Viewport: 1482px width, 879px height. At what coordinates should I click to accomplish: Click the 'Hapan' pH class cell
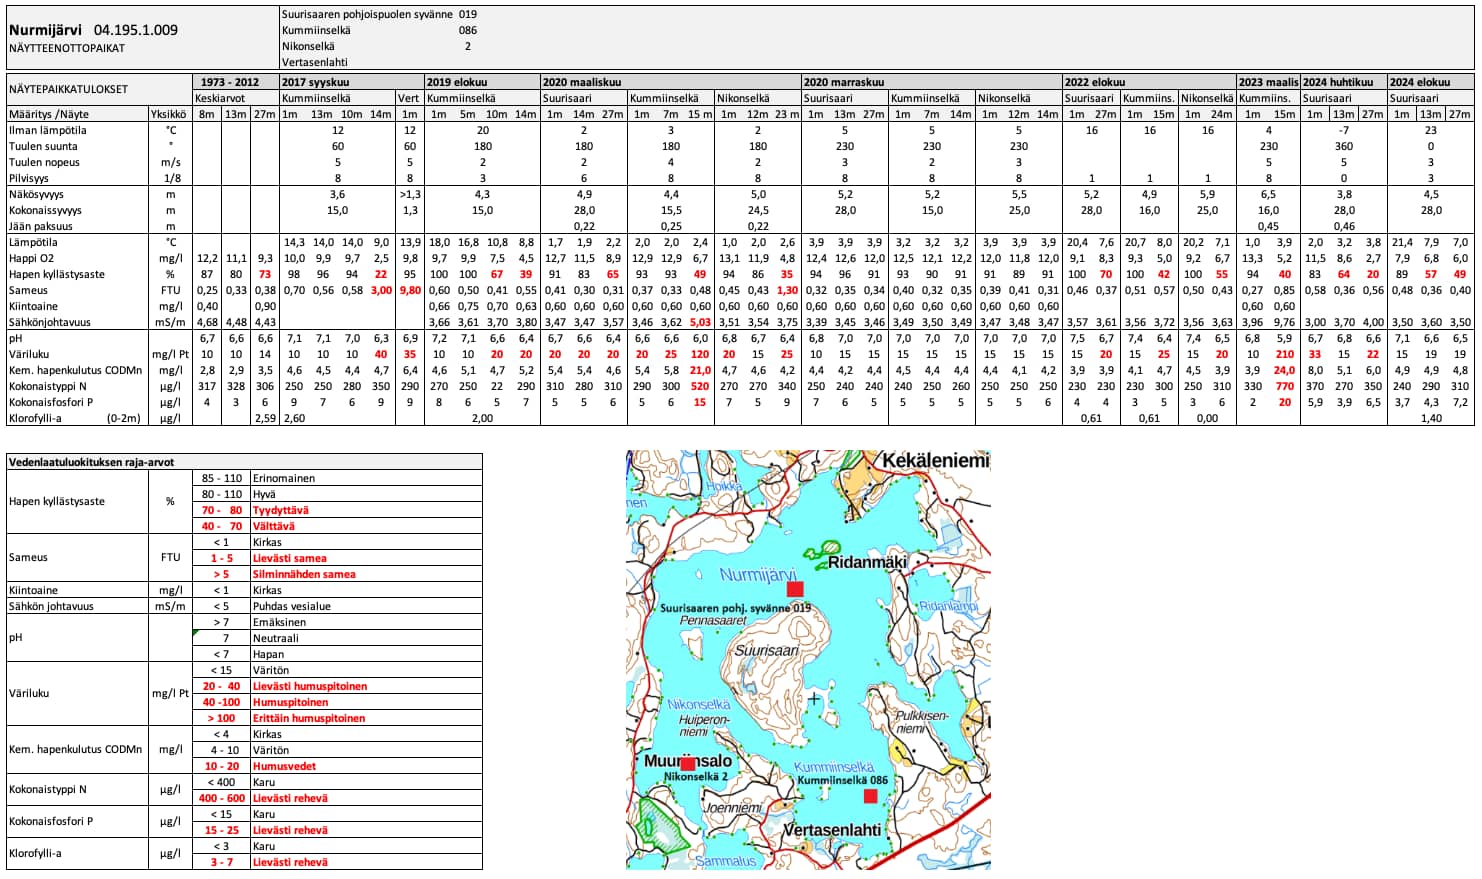268,654
